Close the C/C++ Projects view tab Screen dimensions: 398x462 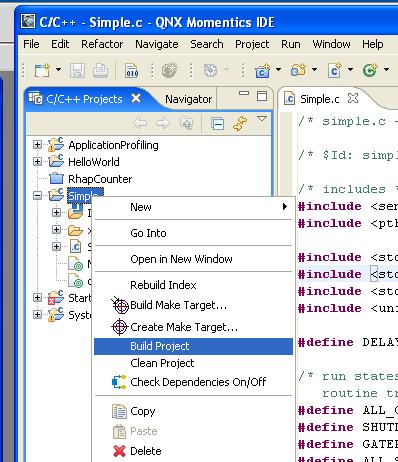click(136, 98)
